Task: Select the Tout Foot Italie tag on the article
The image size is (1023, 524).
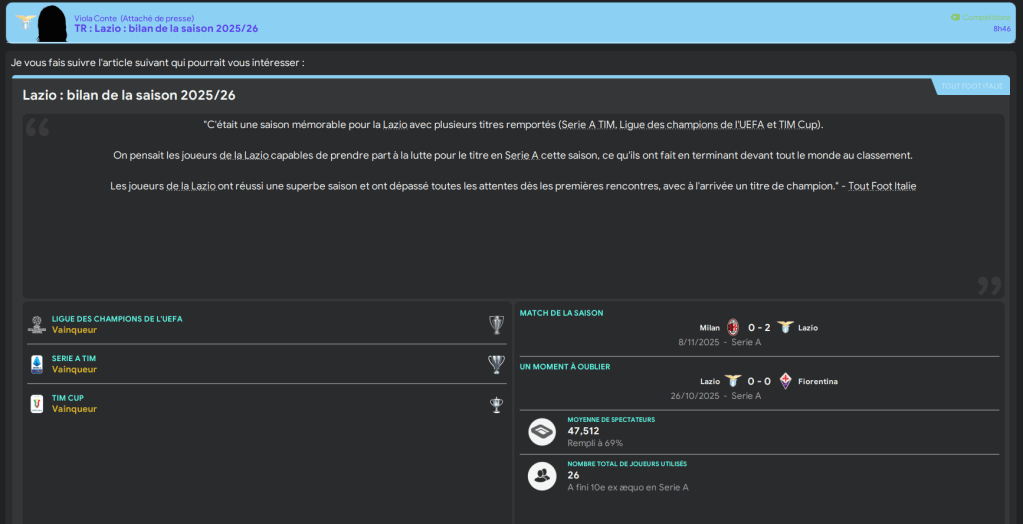Action: pyautogui.click(x=972, y=86)
